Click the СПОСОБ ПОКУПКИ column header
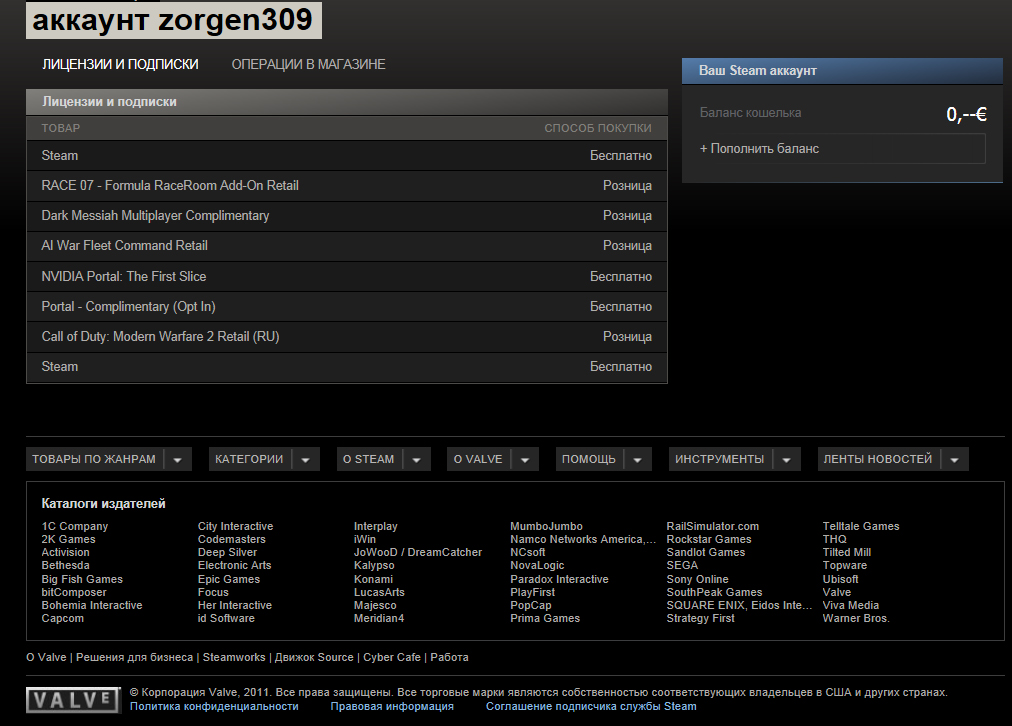The width and height of the screenshot is (1012, 726). coord(598,128)
